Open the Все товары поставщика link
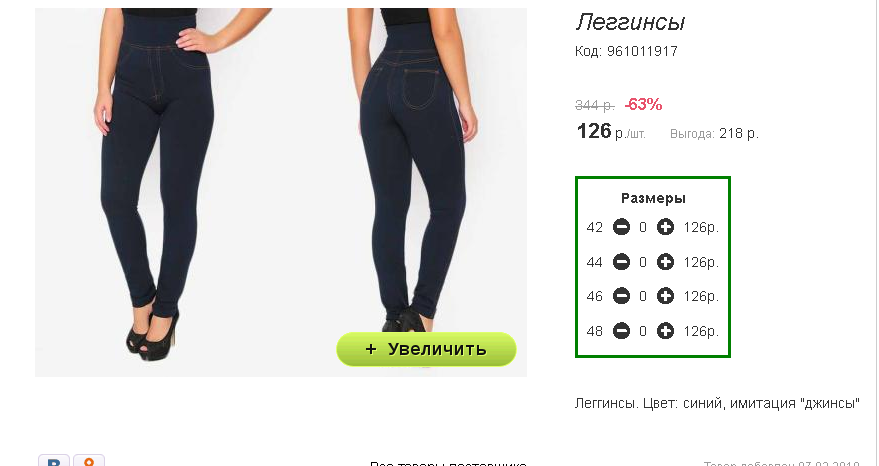The height and width of the screenshot is (466, 879). pyautogui.click(x=448, y=463)
